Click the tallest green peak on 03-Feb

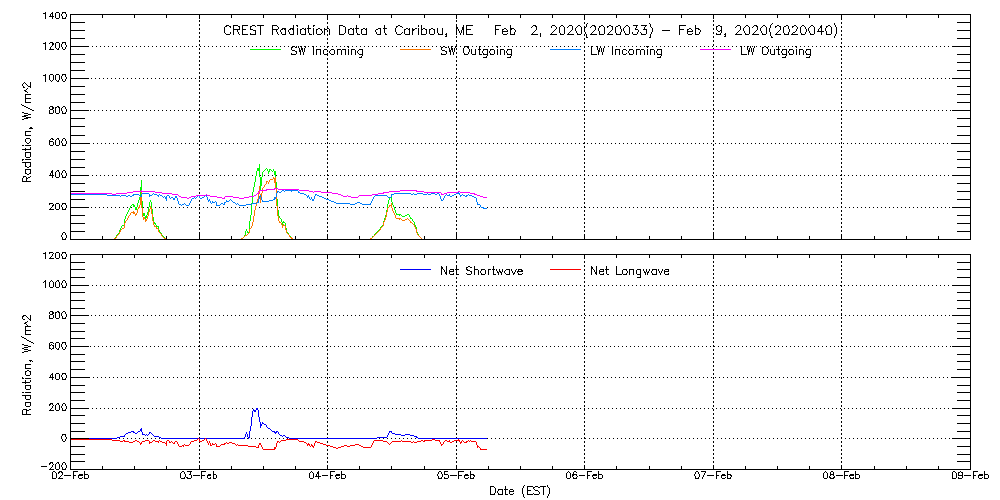pyautogui.click(x=259, y=167)
